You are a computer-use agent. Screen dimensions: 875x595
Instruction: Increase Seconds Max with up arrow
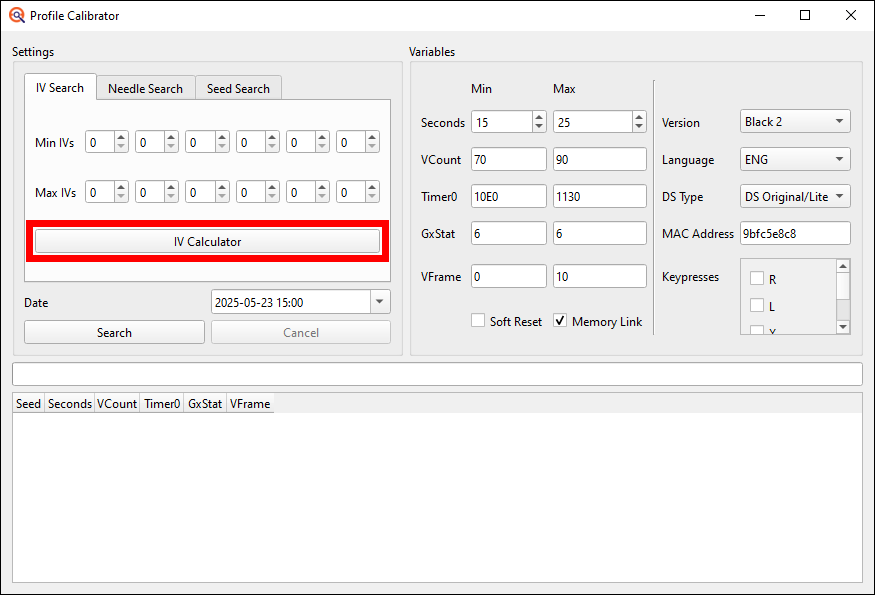pyautogui.click(x=639, y=117)
